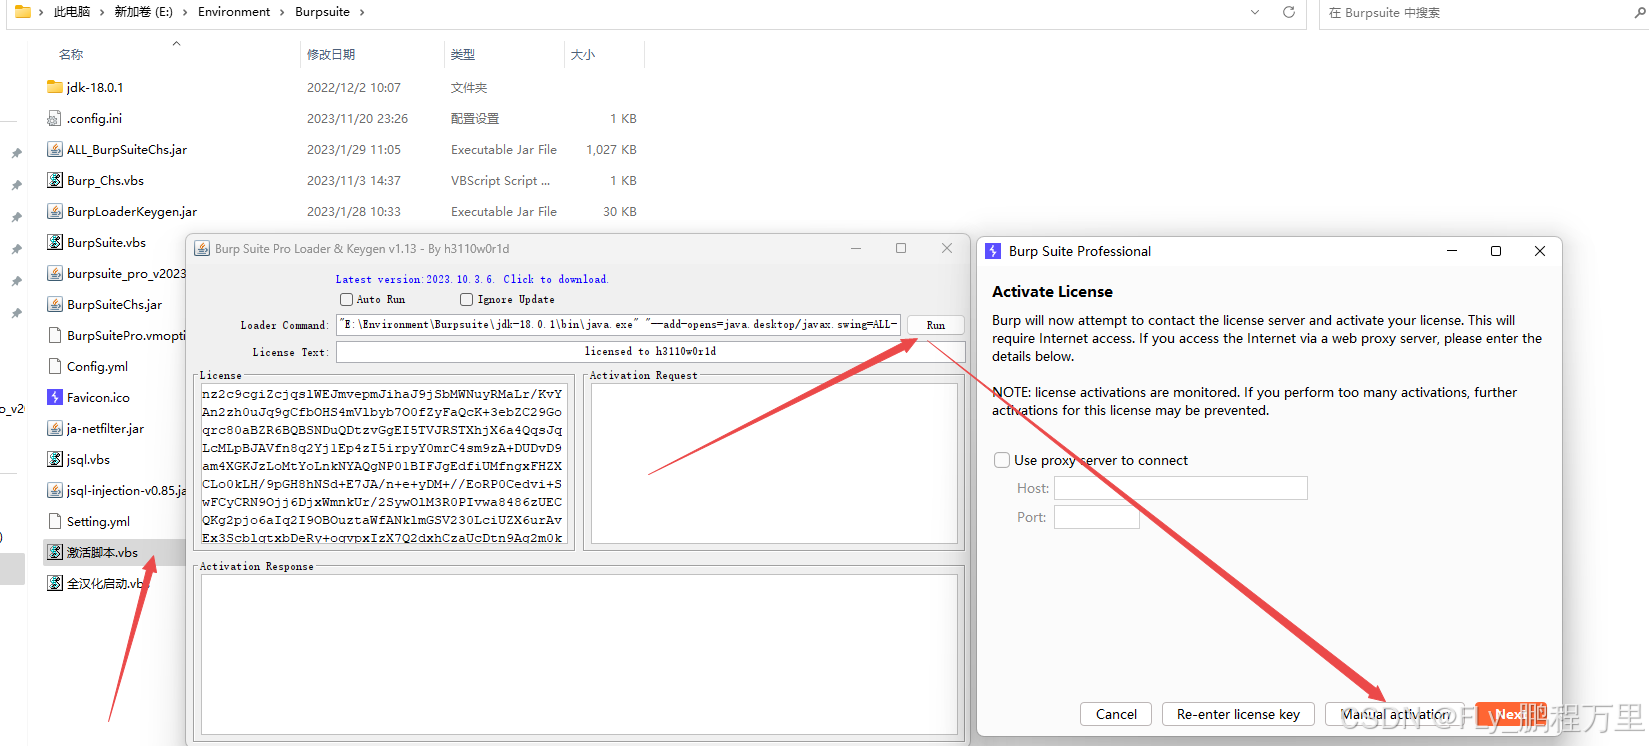The image size is (1649, 746).
Task: Select the jdk-18.0.1 folder icon
Action: (55, 87)
